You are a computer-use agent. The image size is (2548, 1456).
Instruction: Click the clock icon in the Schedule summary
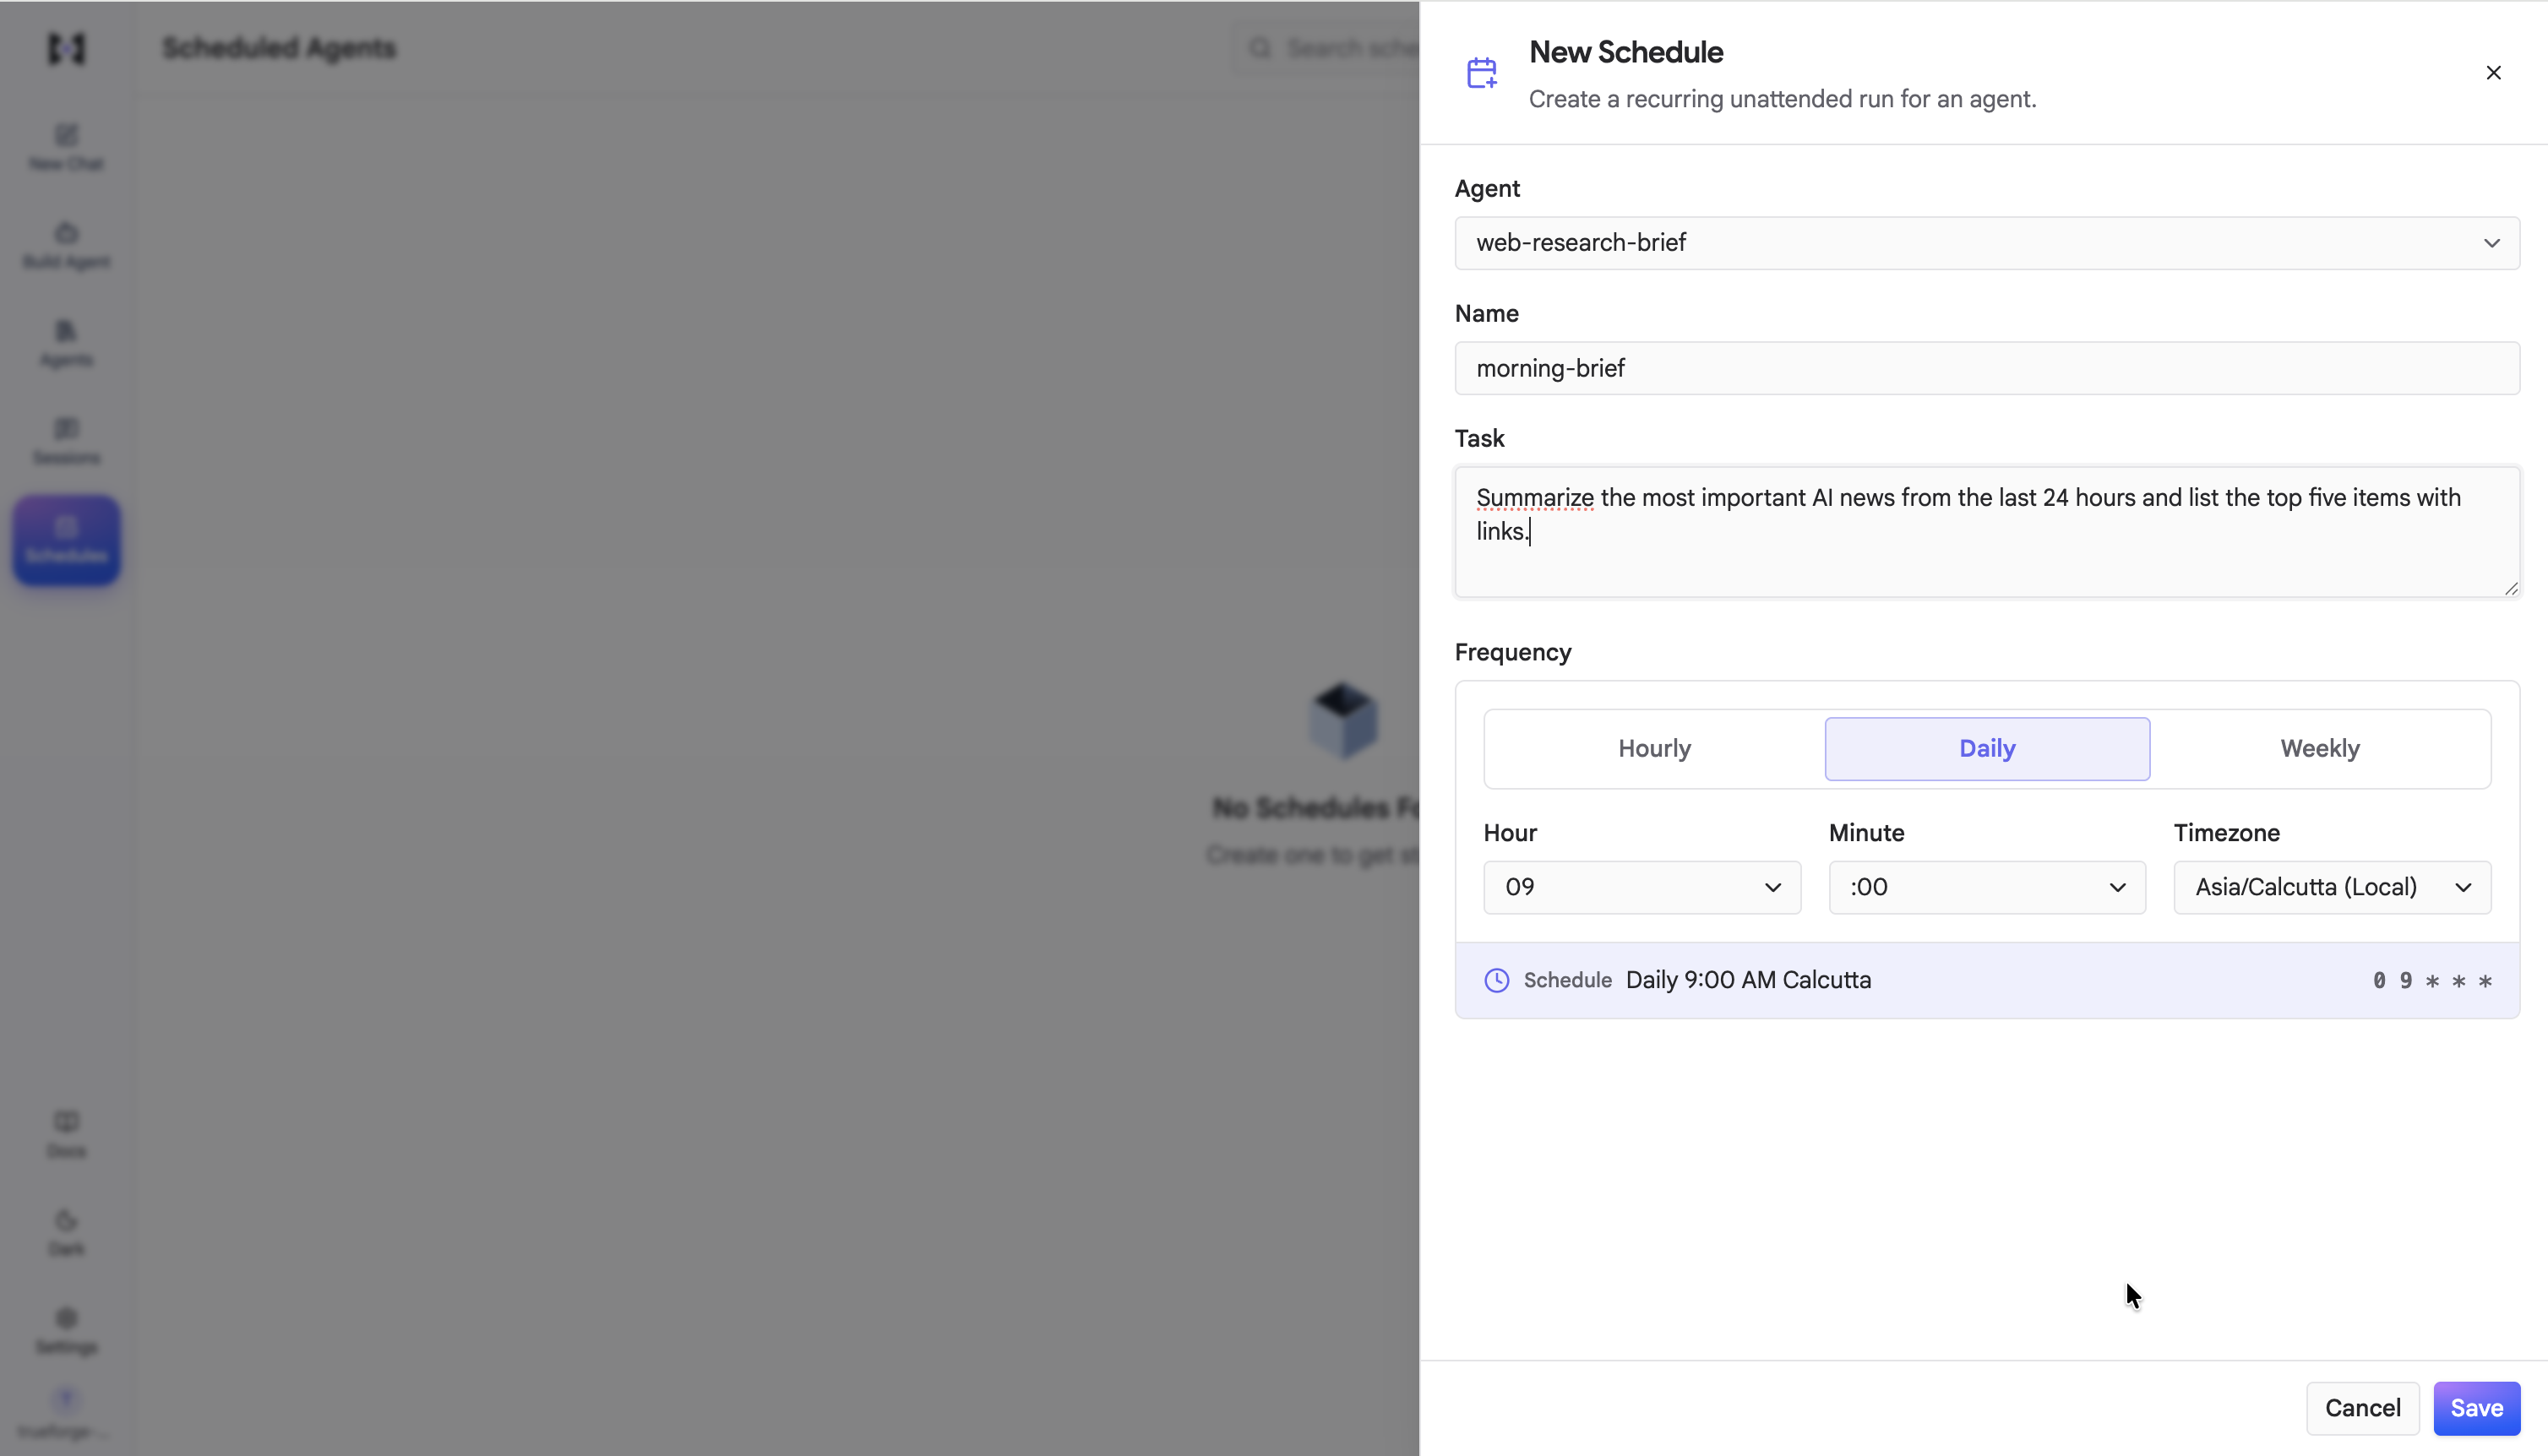click(x=1496, y=980)
